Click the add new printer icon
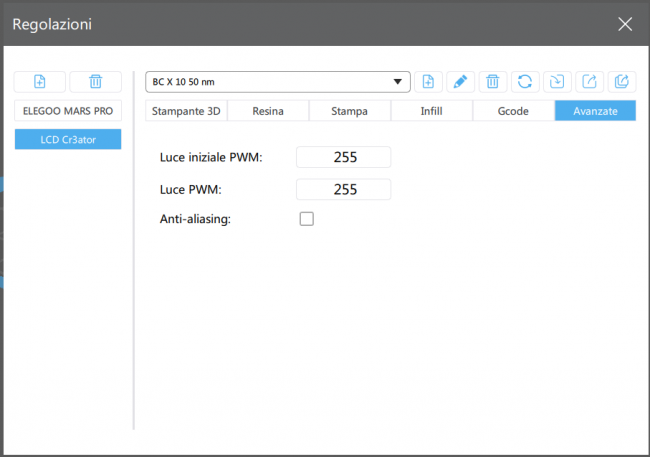 [x=40, y=82]
